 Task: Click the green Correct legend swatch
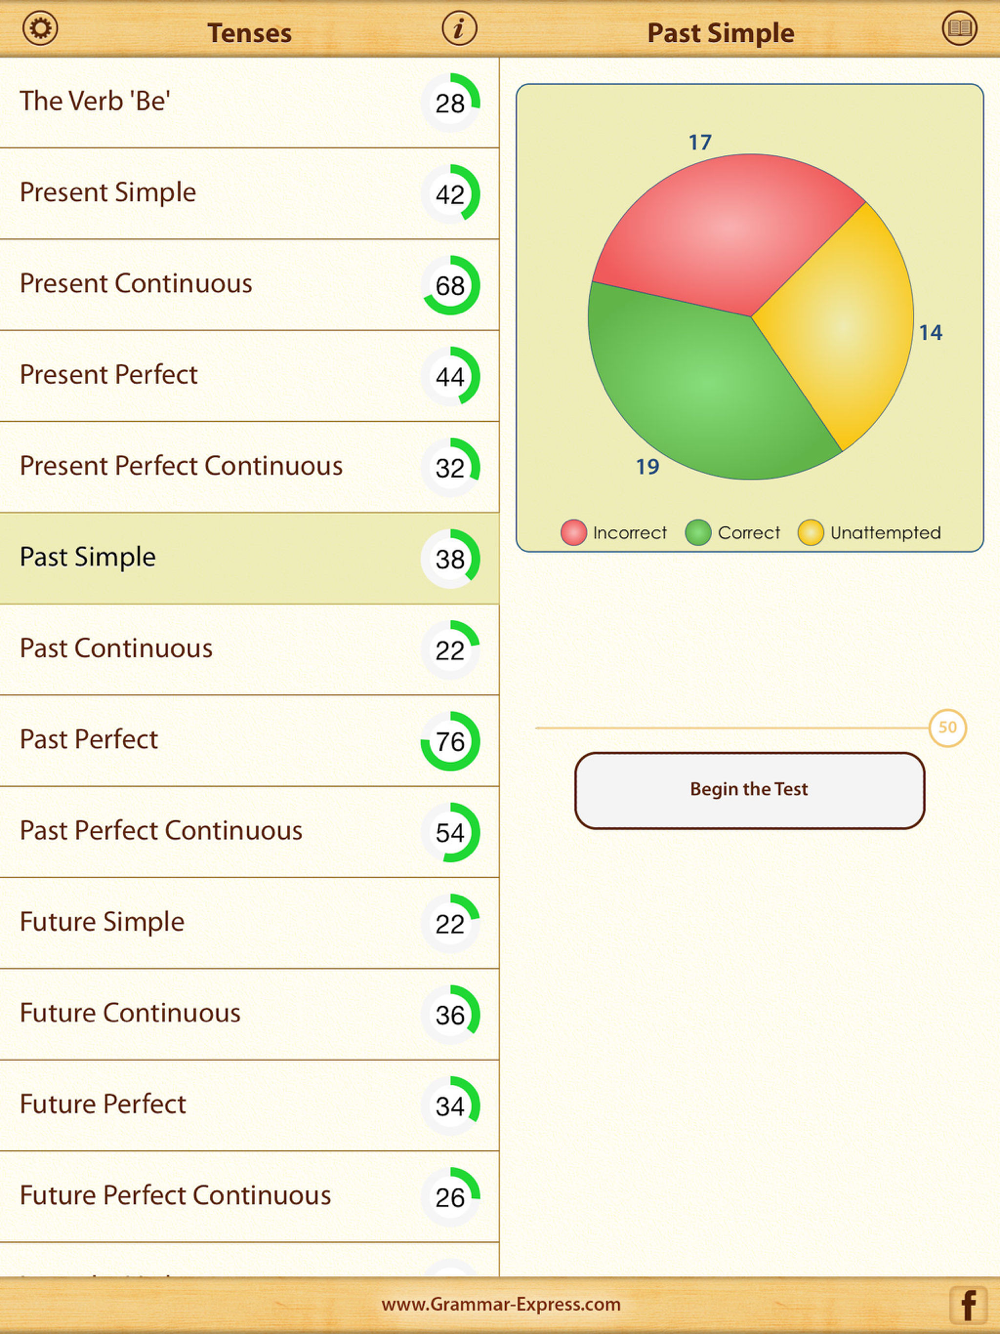[x=698, y=533]
